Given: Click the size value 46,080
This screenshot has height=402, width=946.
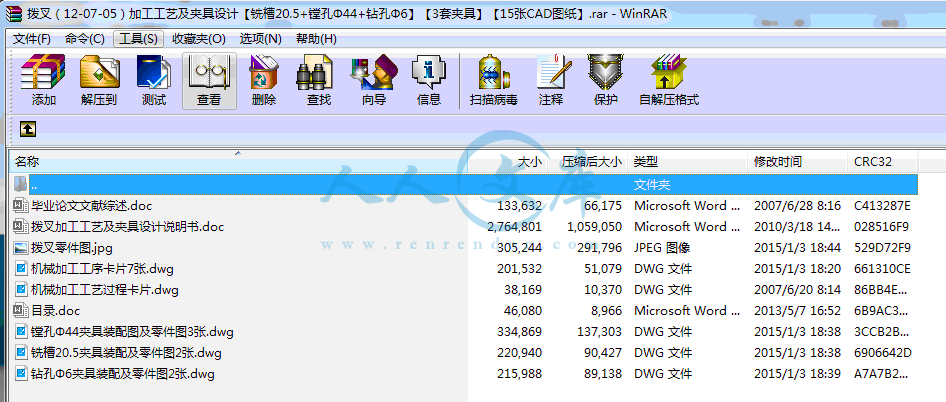Looking at the screenshot, I should click(x=523, y=311).
